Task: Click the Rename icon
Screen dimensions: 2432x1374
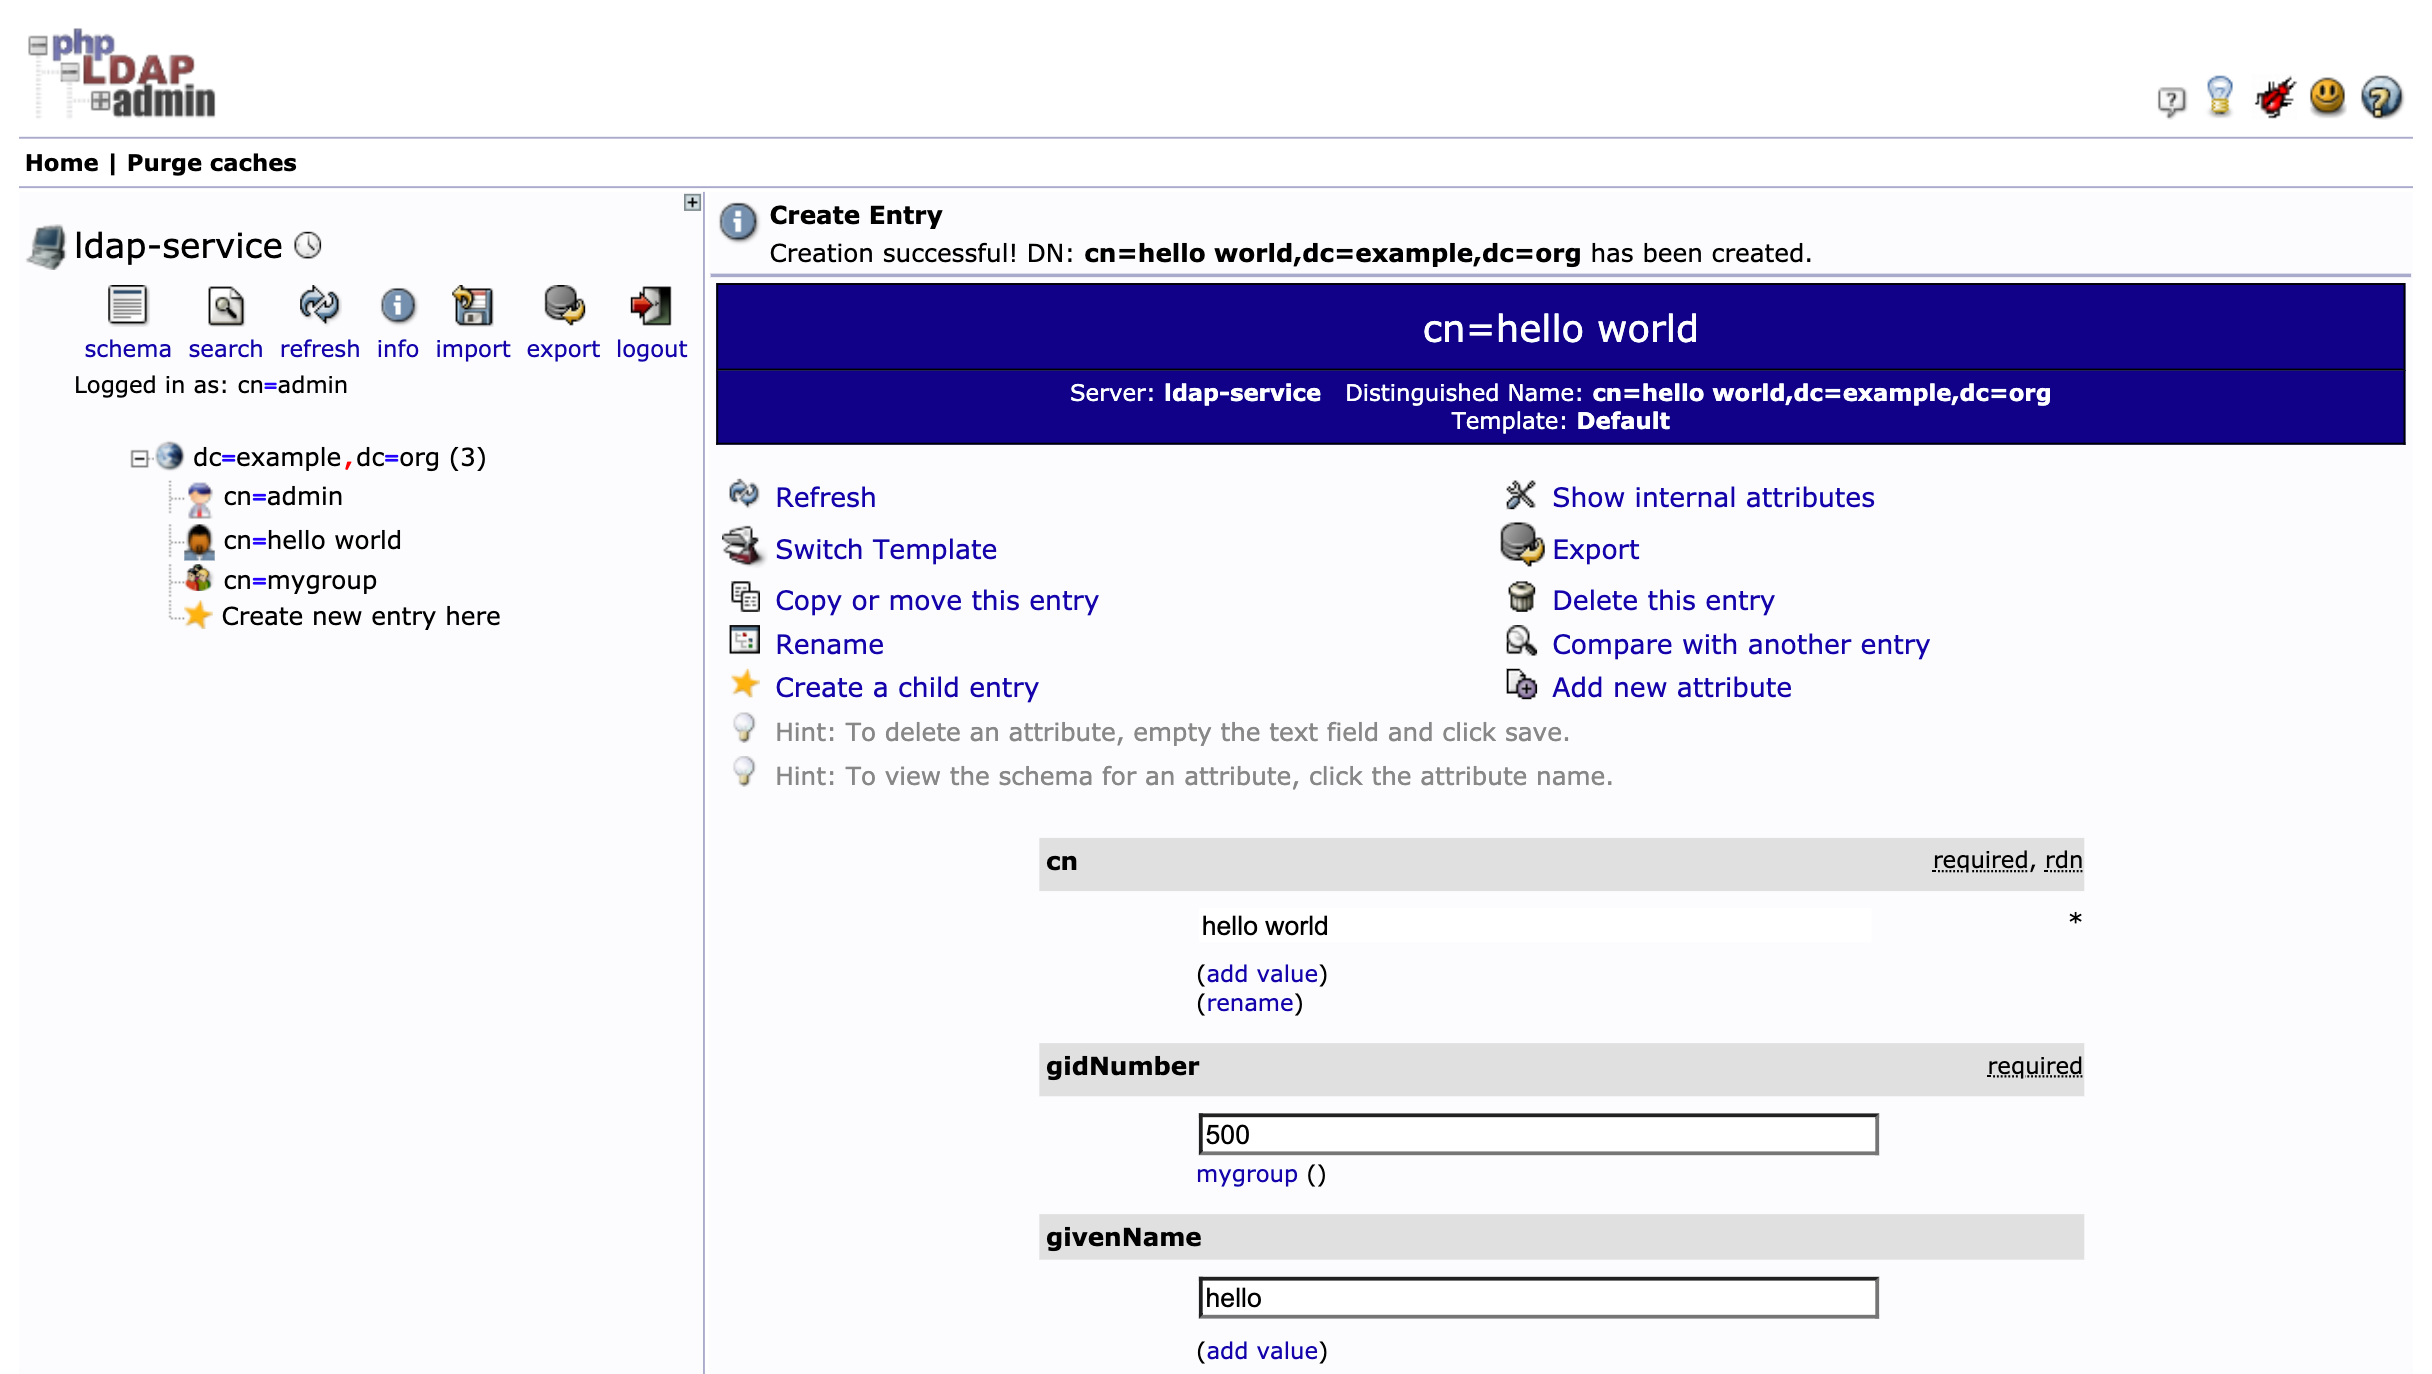Action: pos(744,640)
